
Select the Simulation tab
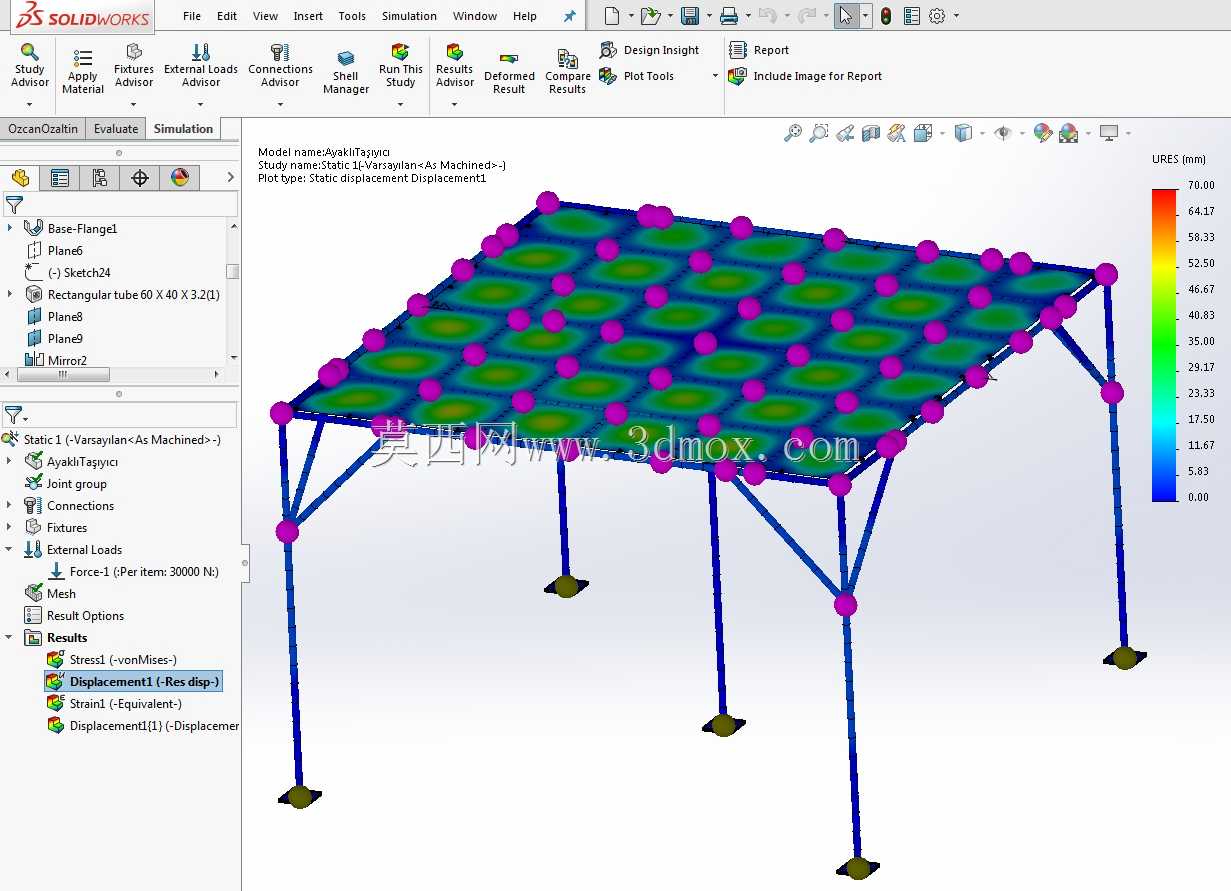183,128
